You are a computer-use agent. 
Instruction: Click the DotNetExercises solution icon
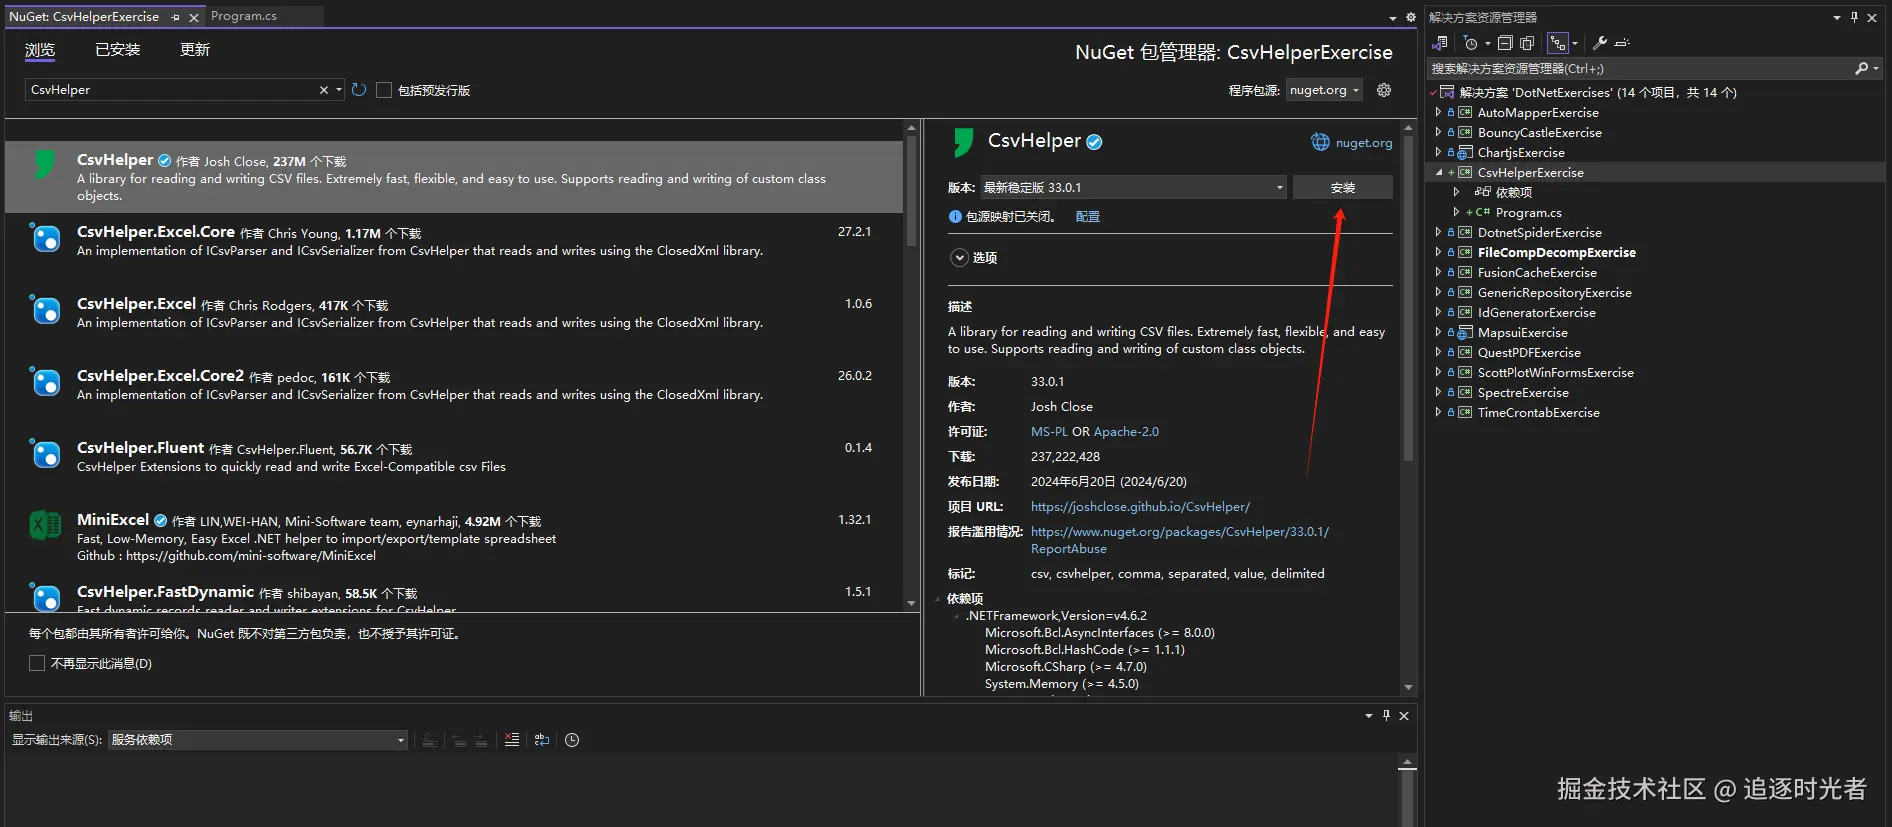pyautogui.click(x=1447, y=92)
